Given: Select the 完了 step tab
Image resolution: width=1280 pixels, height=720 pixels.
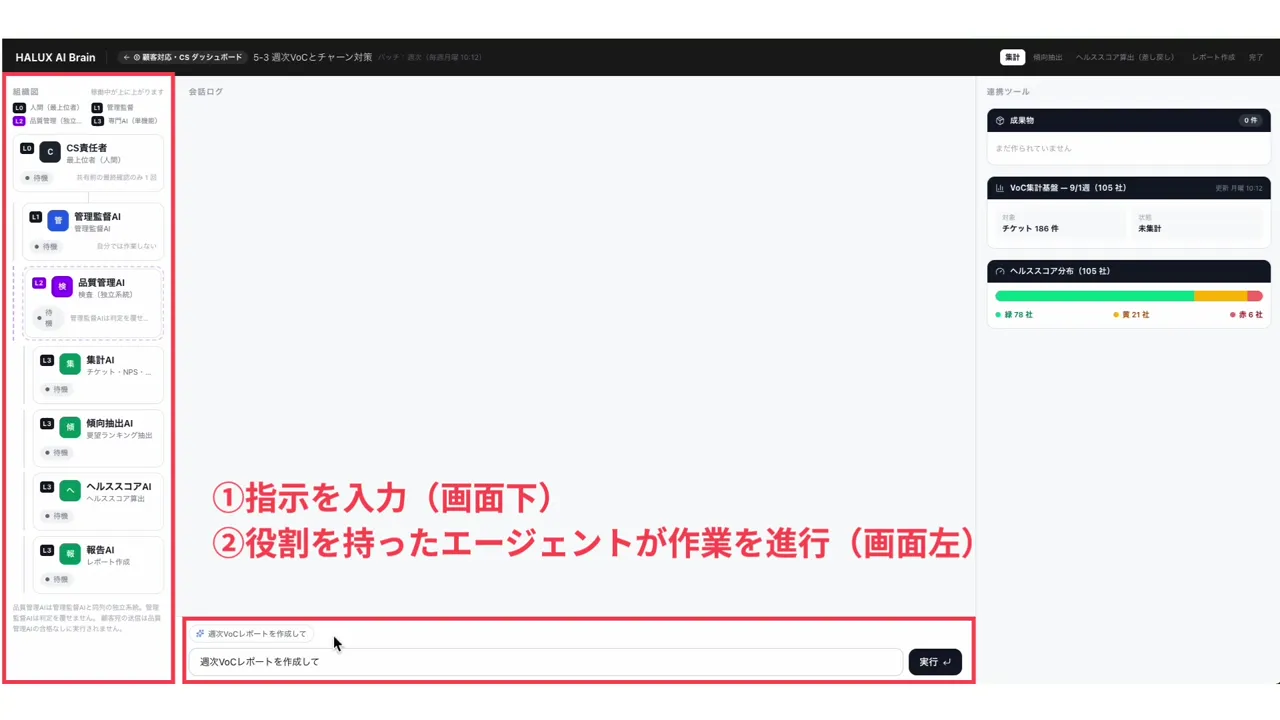Looking at the screenshot, I should click(1256, 58).
